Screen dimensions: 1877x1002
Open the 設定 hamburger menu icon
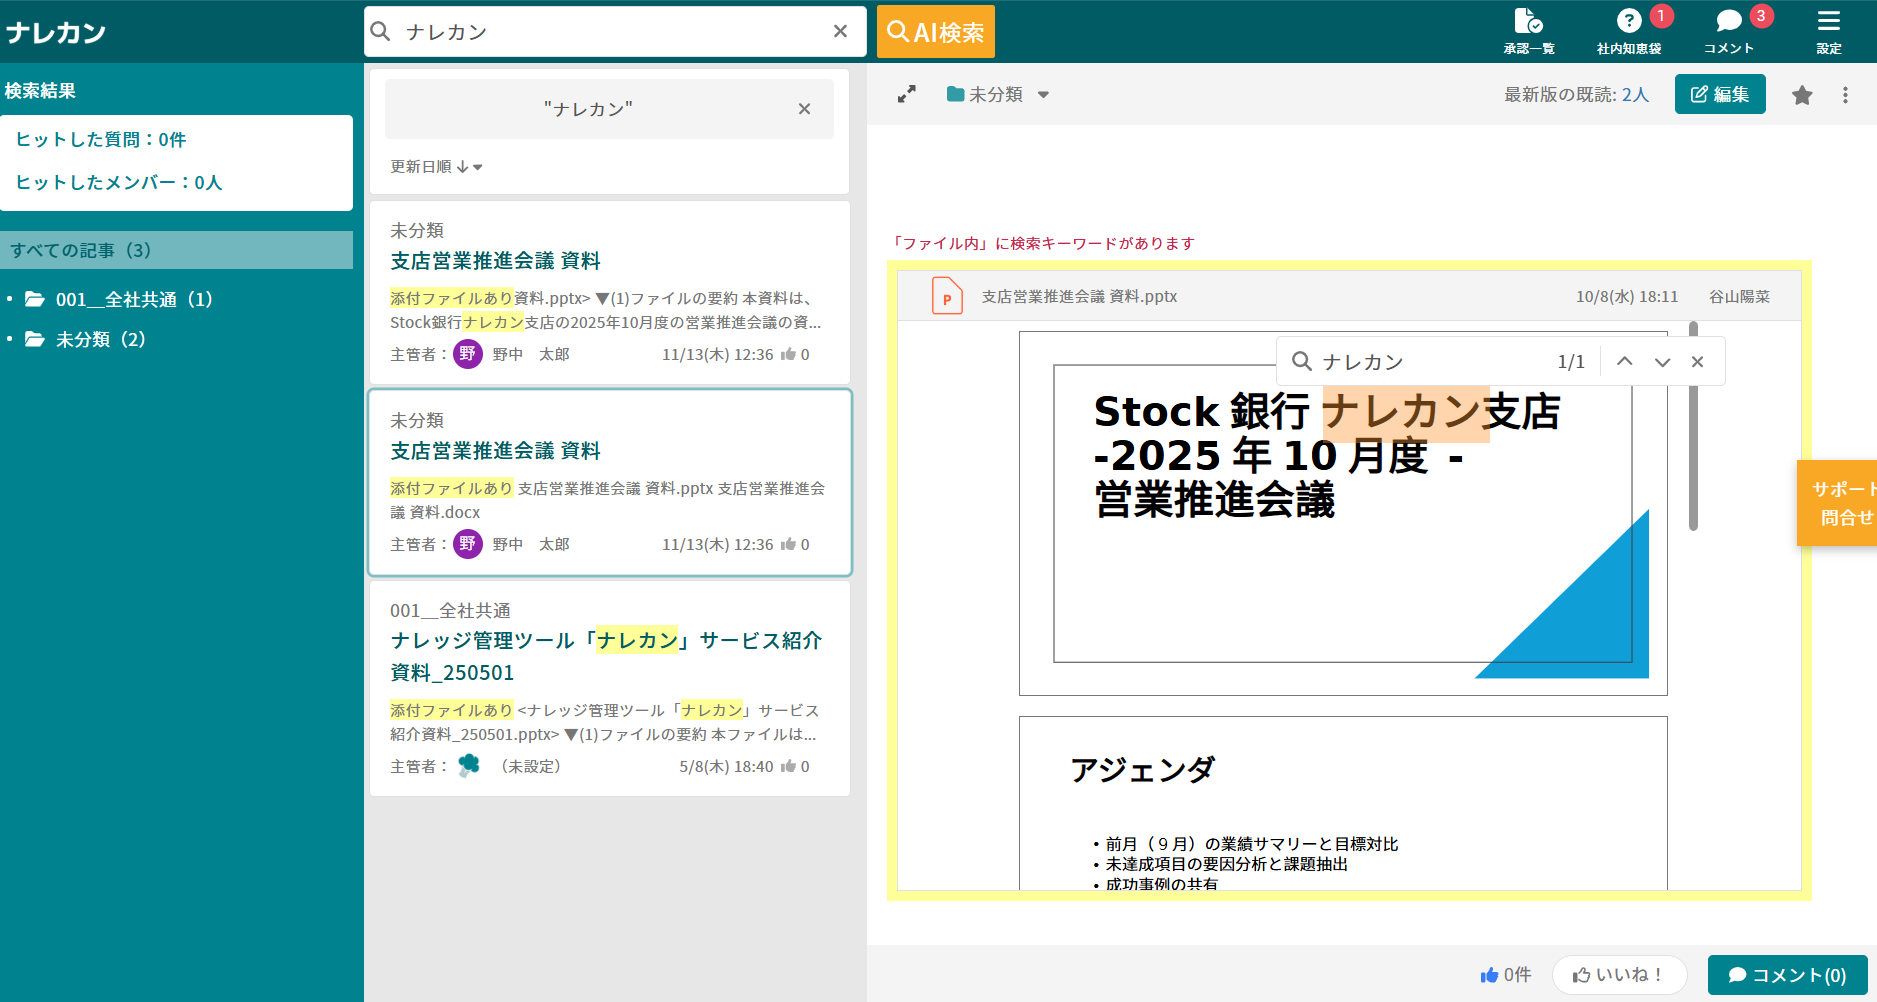click(x=1828, y=28)
